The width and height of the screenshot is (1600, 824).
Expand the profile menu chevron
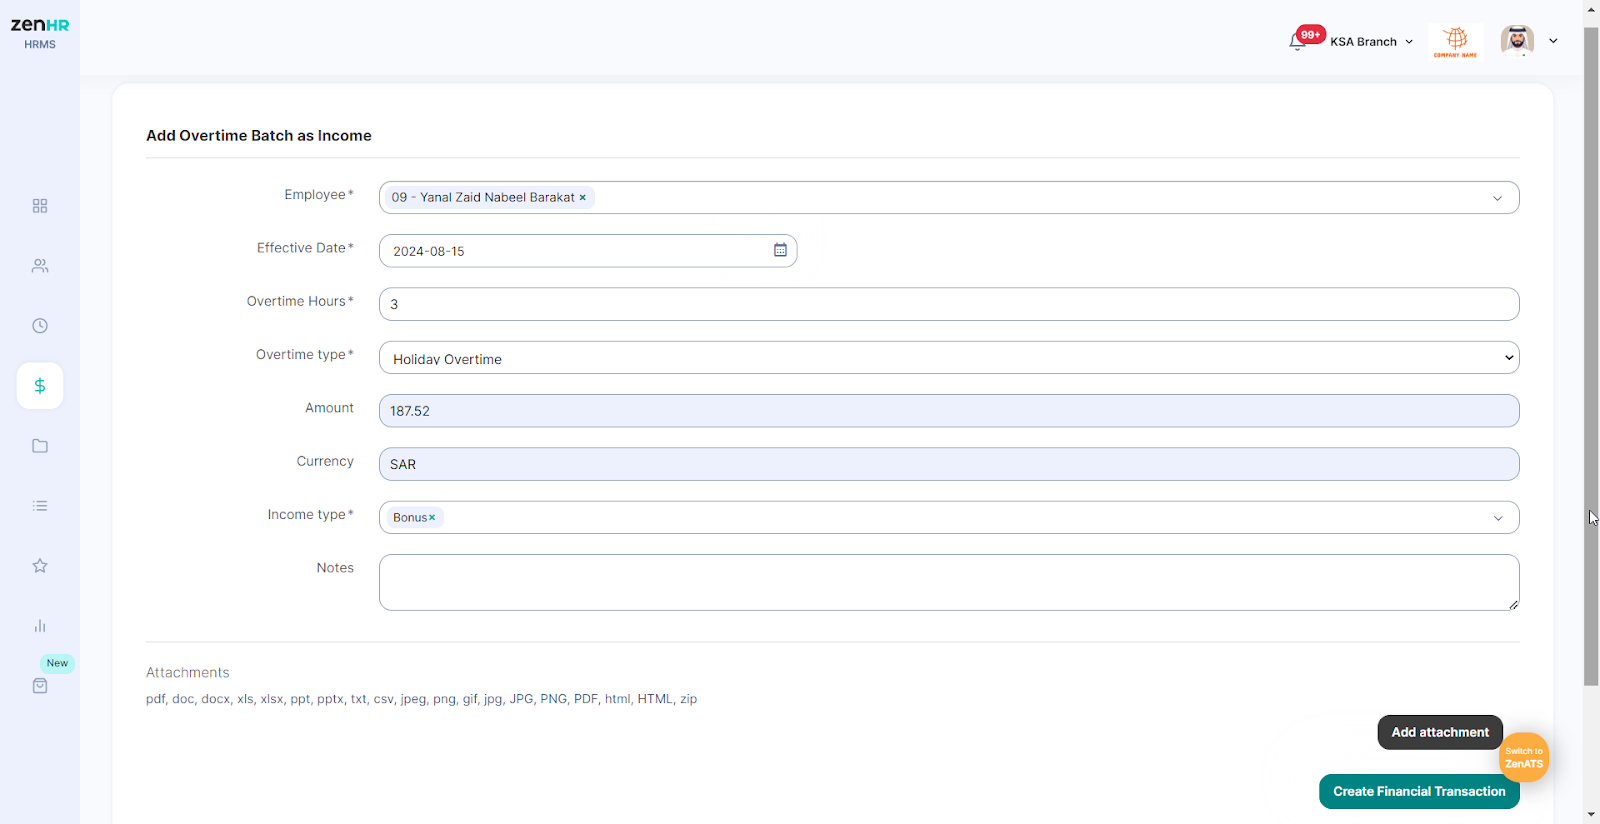(1553, 41)
